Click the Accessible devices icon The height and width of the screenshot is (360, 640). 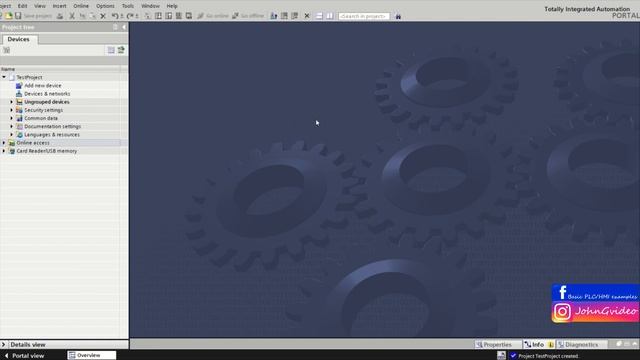pos(274,16)
